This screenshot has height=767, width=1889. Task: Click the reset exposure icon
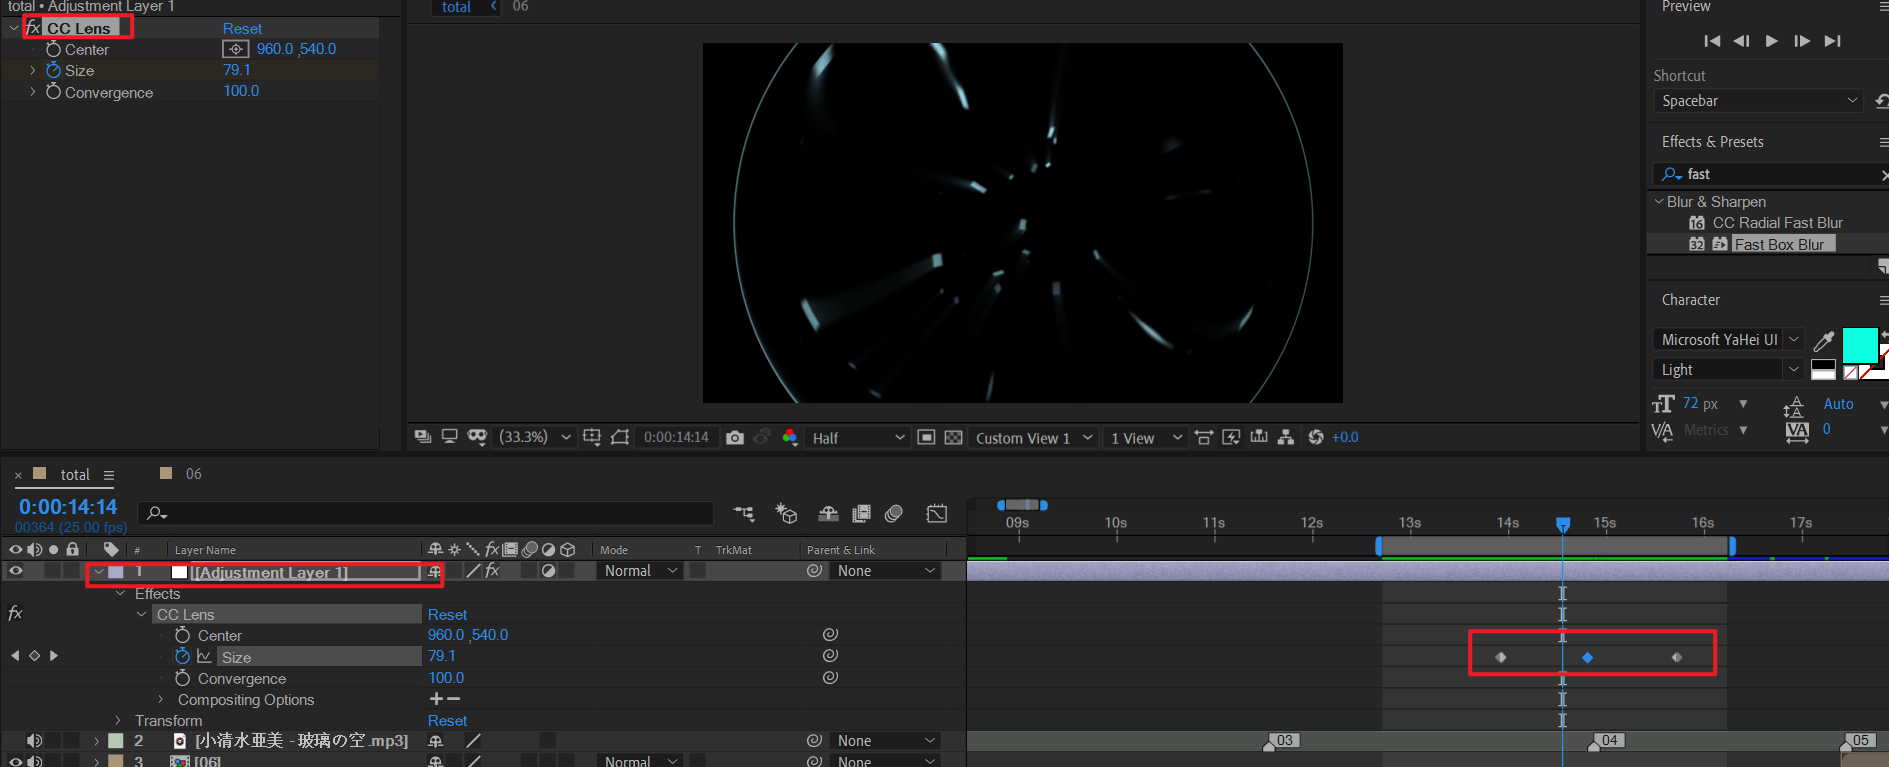pos(1316,437)
